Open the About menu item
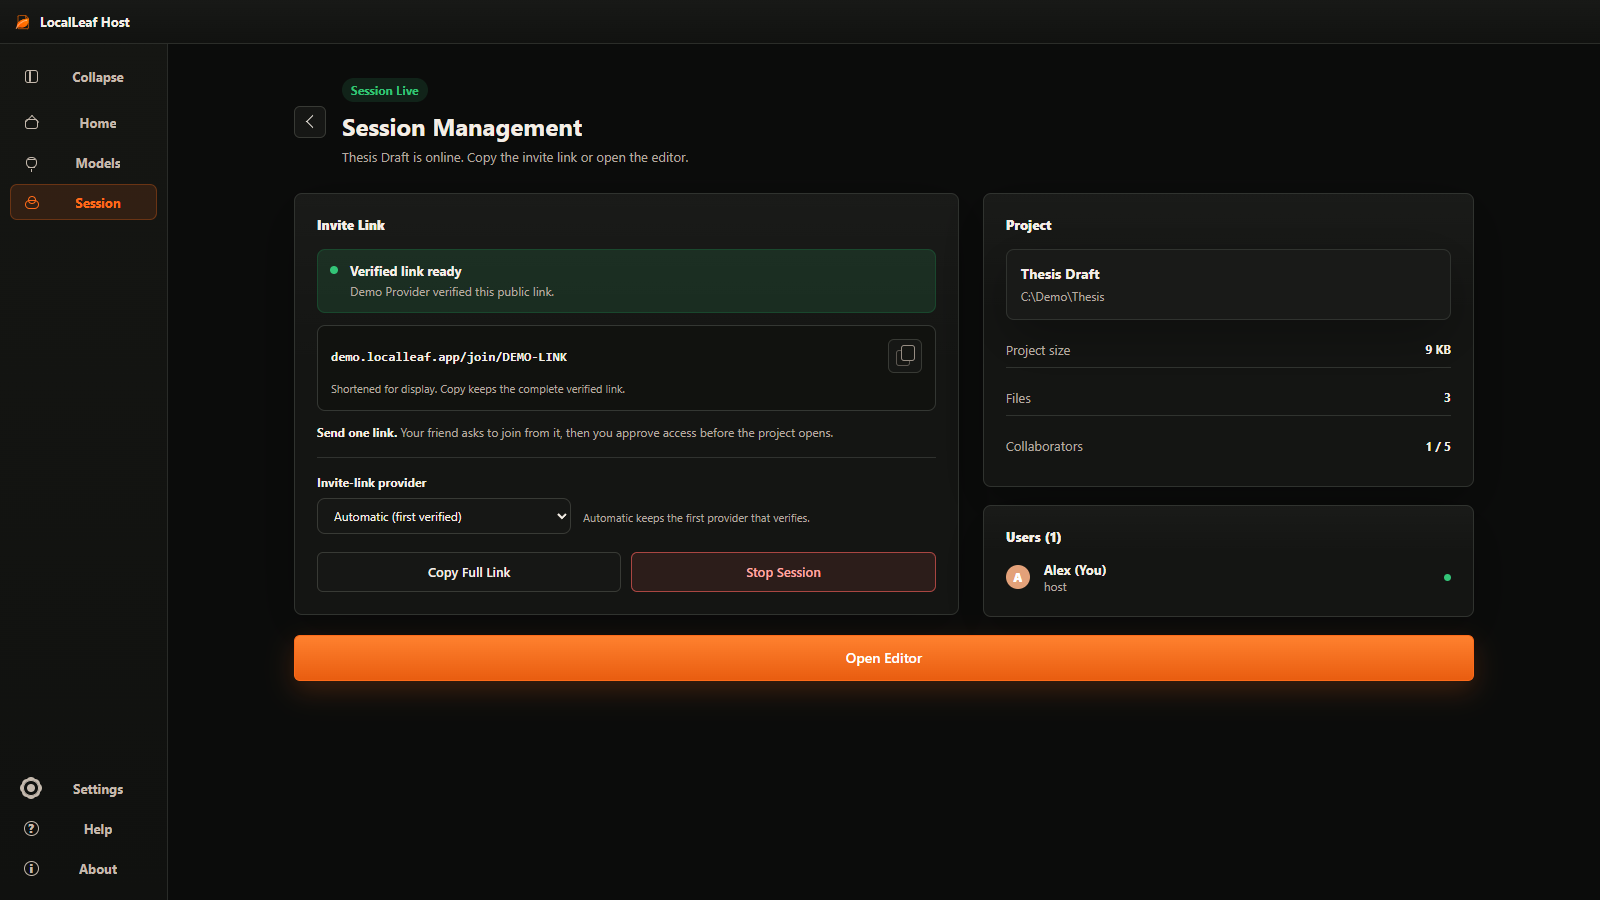 (x=84, y=869)
